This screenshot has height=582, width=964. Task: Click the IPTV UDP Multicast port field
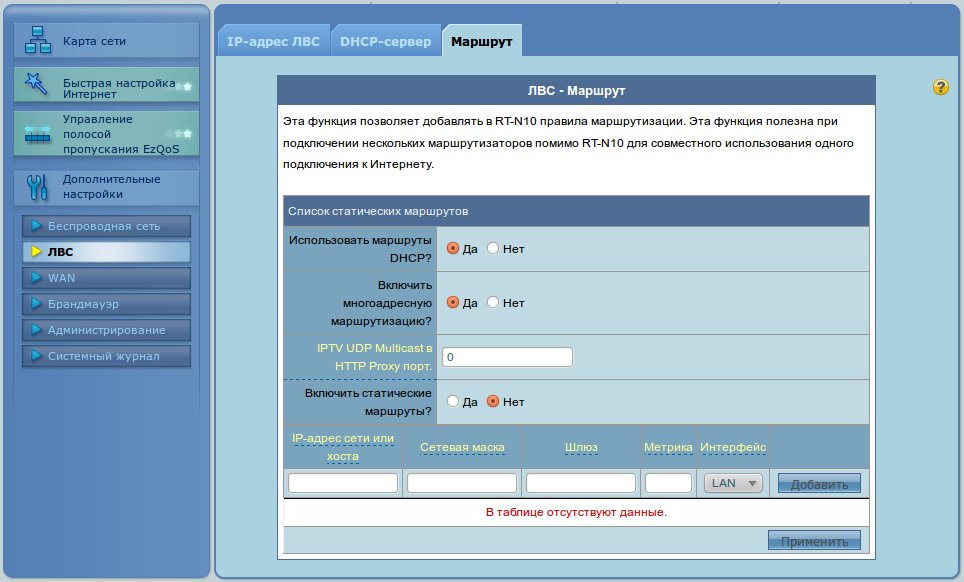[x=507, y=357]
